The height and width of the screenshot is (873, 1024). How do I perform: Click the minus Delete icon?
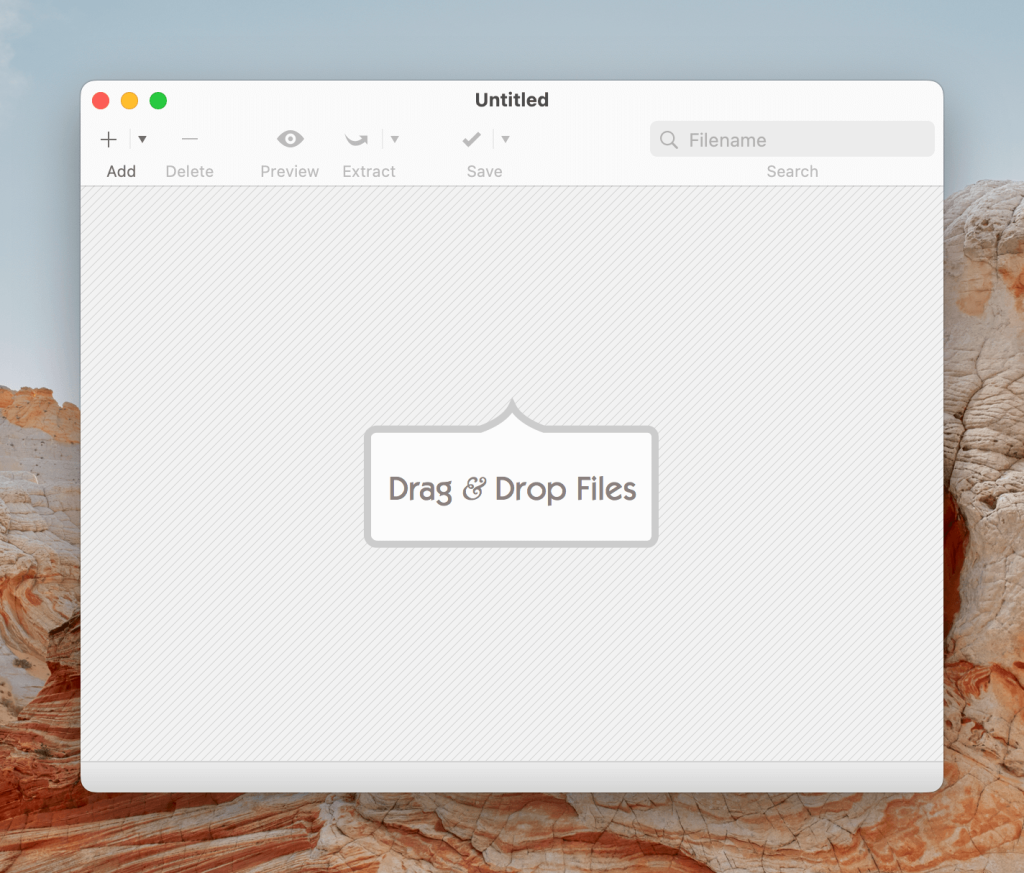point(190,140)
